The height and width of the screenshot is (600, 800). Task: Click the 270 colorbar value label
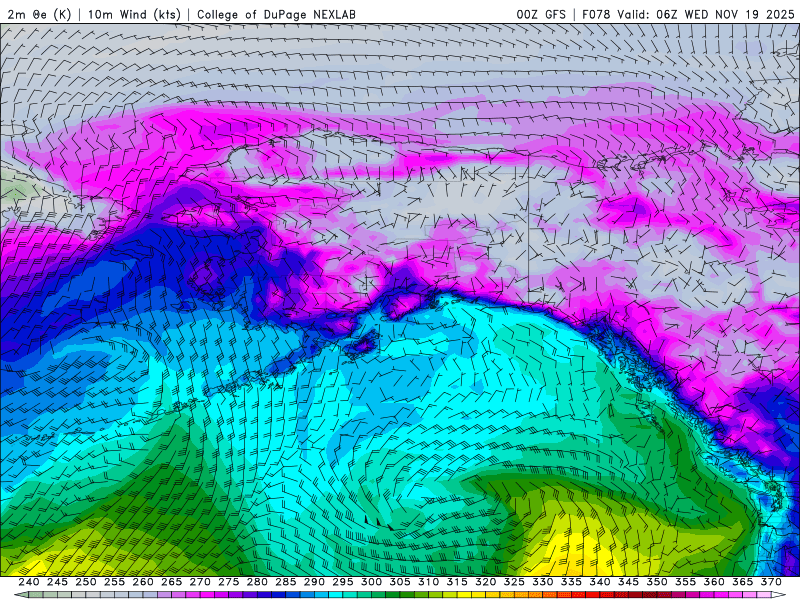pyautogui.click(x=200, y=582)
